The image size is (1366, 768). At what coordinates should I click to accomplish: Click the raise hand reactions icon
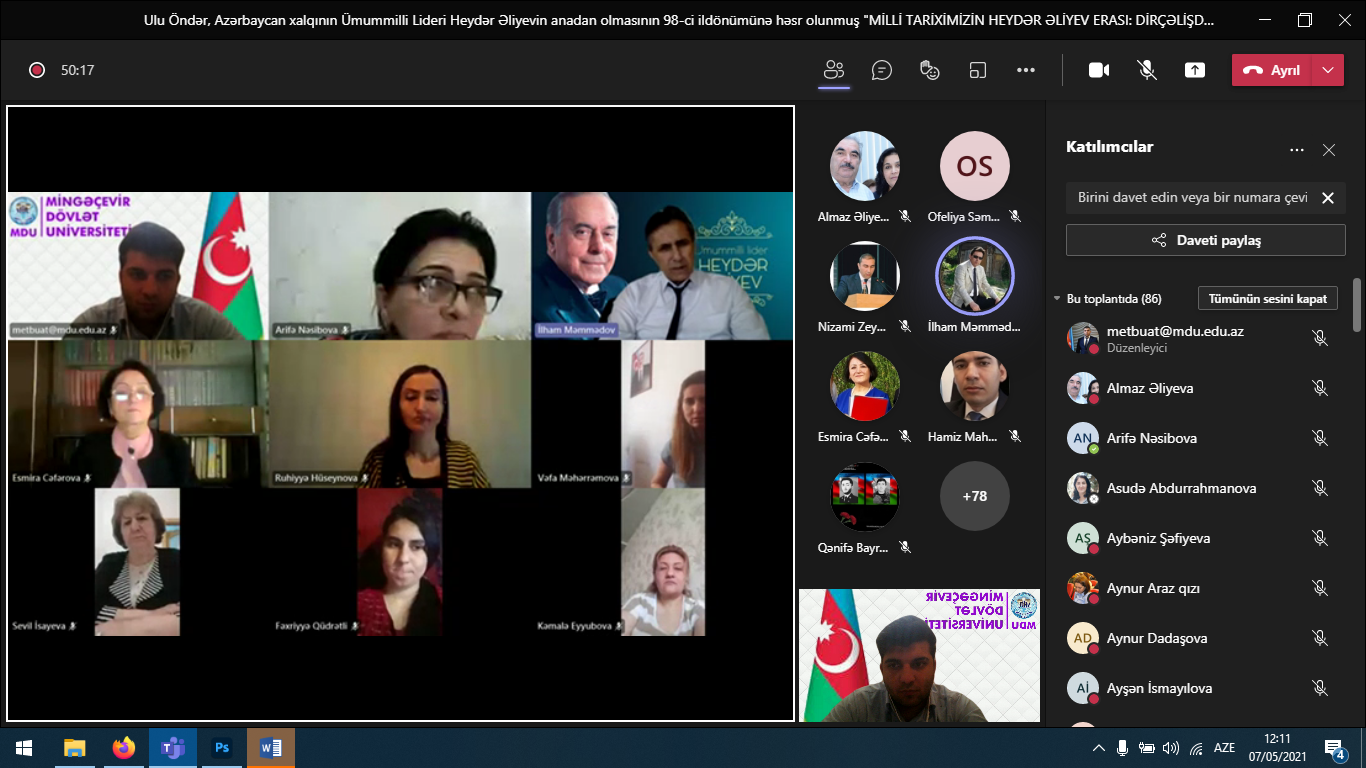click(x=930, y=70)
